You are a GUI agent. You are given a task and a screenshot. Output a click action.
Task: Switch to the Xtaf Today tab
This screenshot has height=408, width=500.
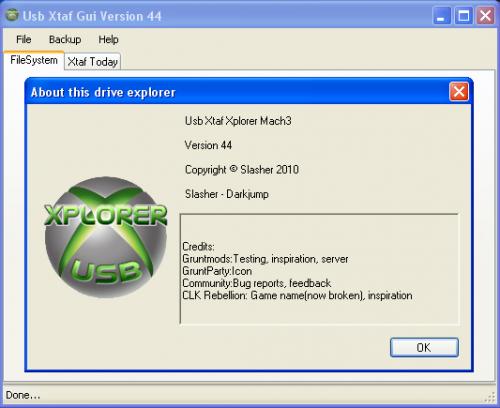[93, 62]
